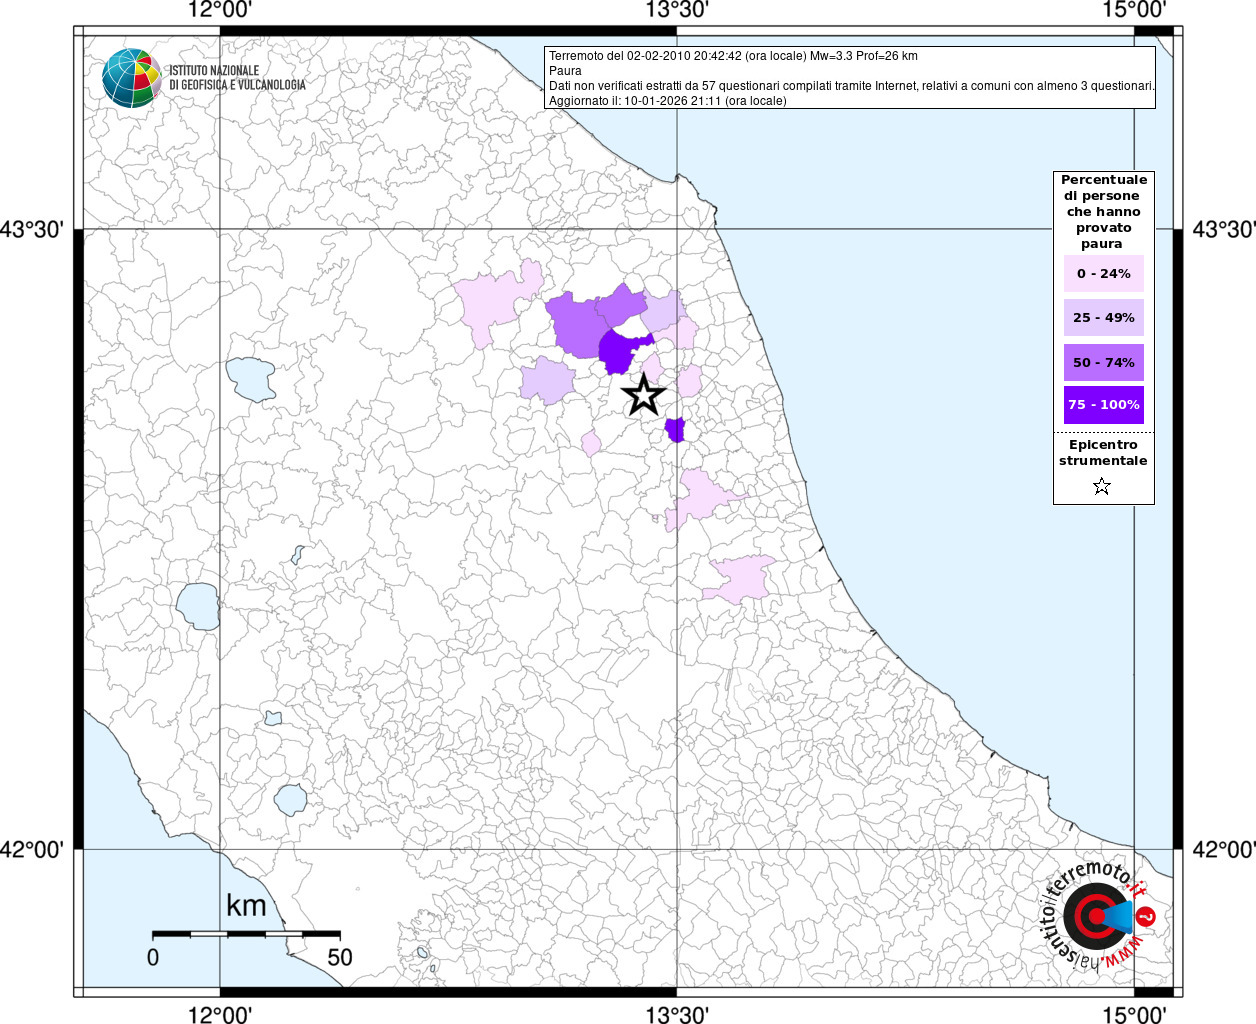The width and height of the screenshot is (1256, 1024).
Task: Select the 25 - 49% legend swatch
Action: click(1103, 318)
